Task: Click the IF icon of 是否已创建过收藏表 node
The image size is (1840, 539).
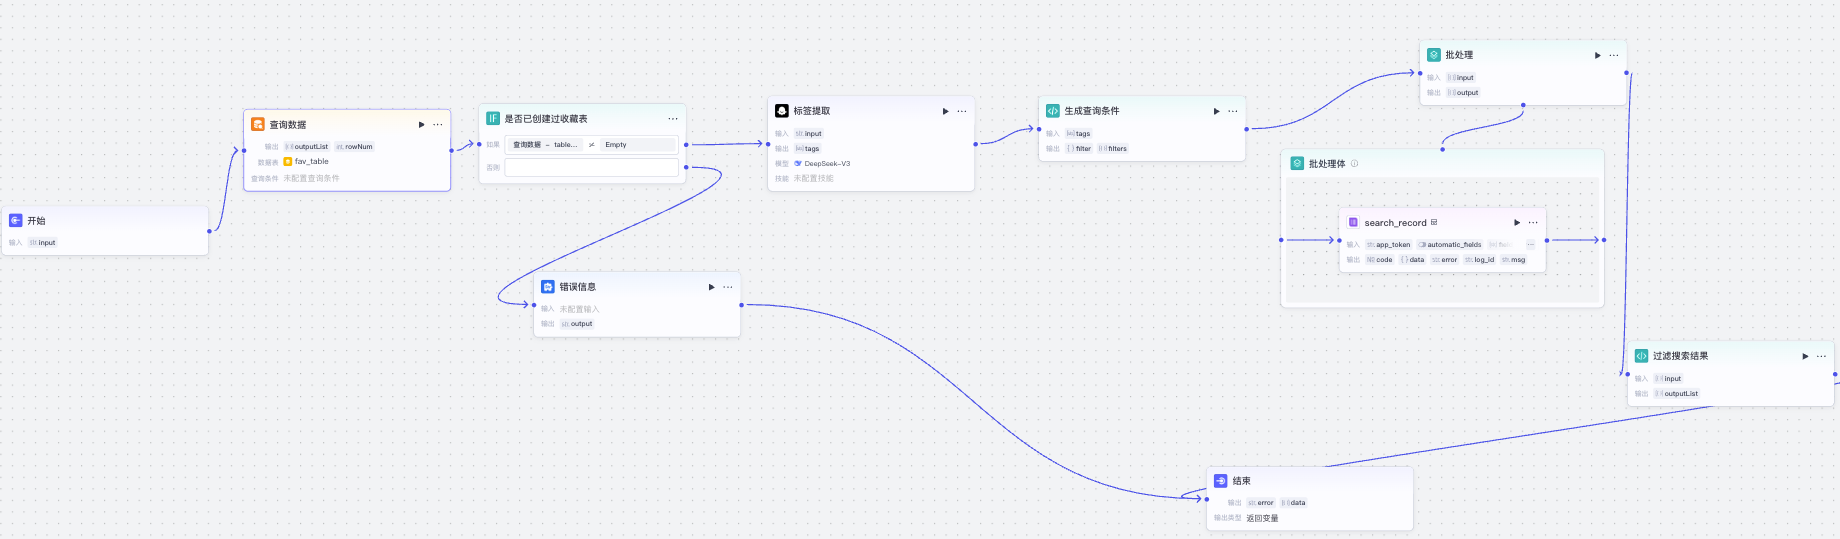Action: pyautogui.click(x=493, y=118)
